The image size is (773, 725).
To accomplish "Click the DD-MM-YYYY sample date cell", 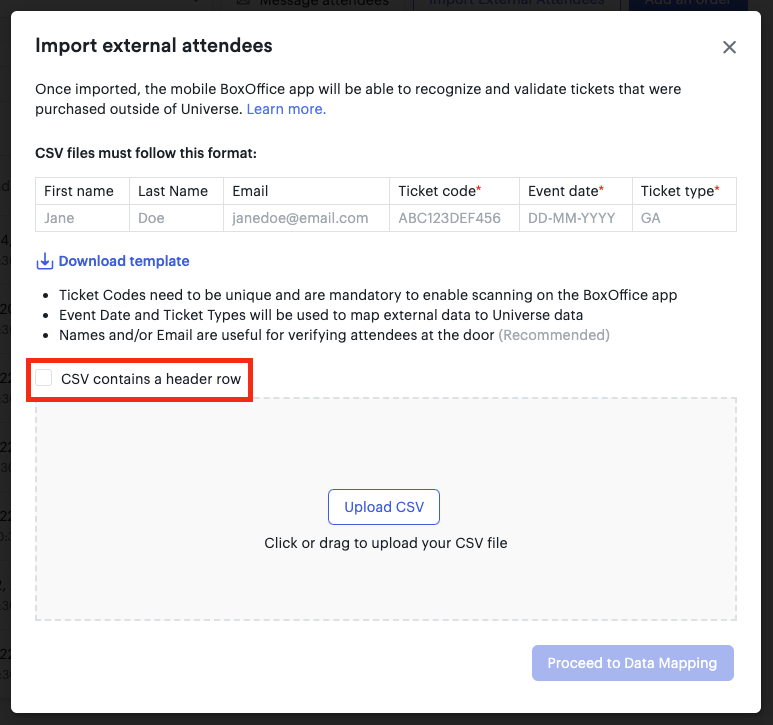I will click(576, 218).
